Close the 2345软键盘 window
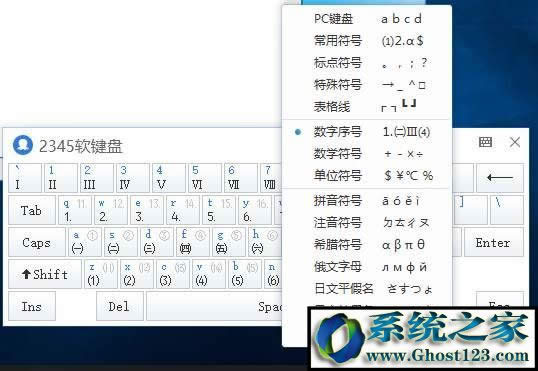Viewport: 538px width, 371px height. pyautogui.click(x=515, y=142)
